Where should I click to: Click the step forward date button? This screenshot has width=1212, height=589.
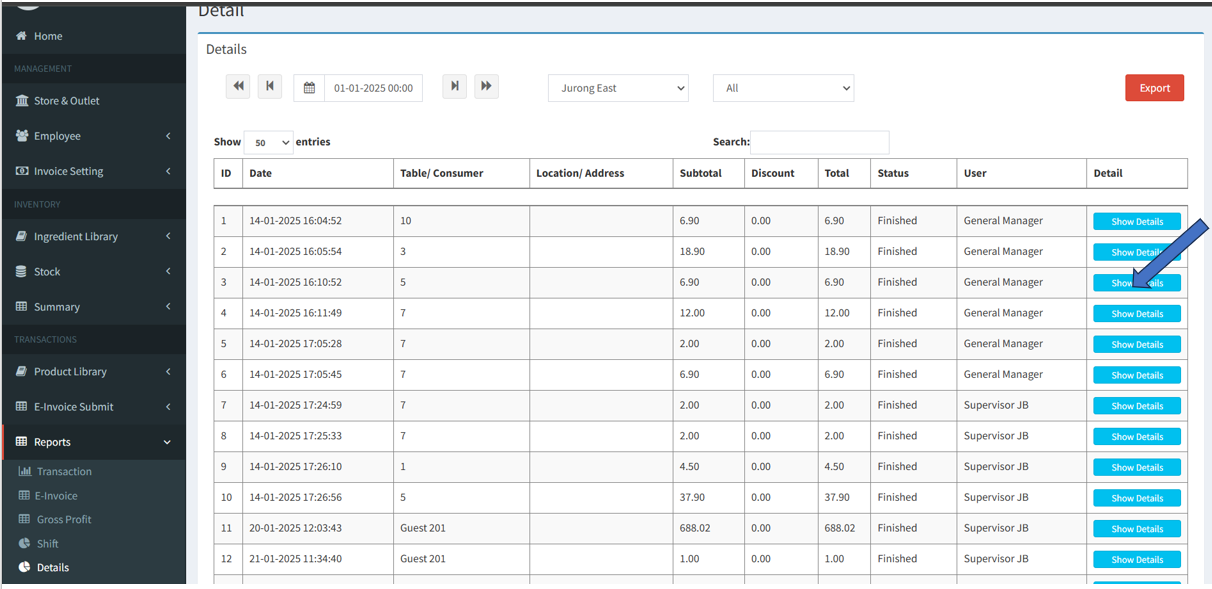click(455, 87)
